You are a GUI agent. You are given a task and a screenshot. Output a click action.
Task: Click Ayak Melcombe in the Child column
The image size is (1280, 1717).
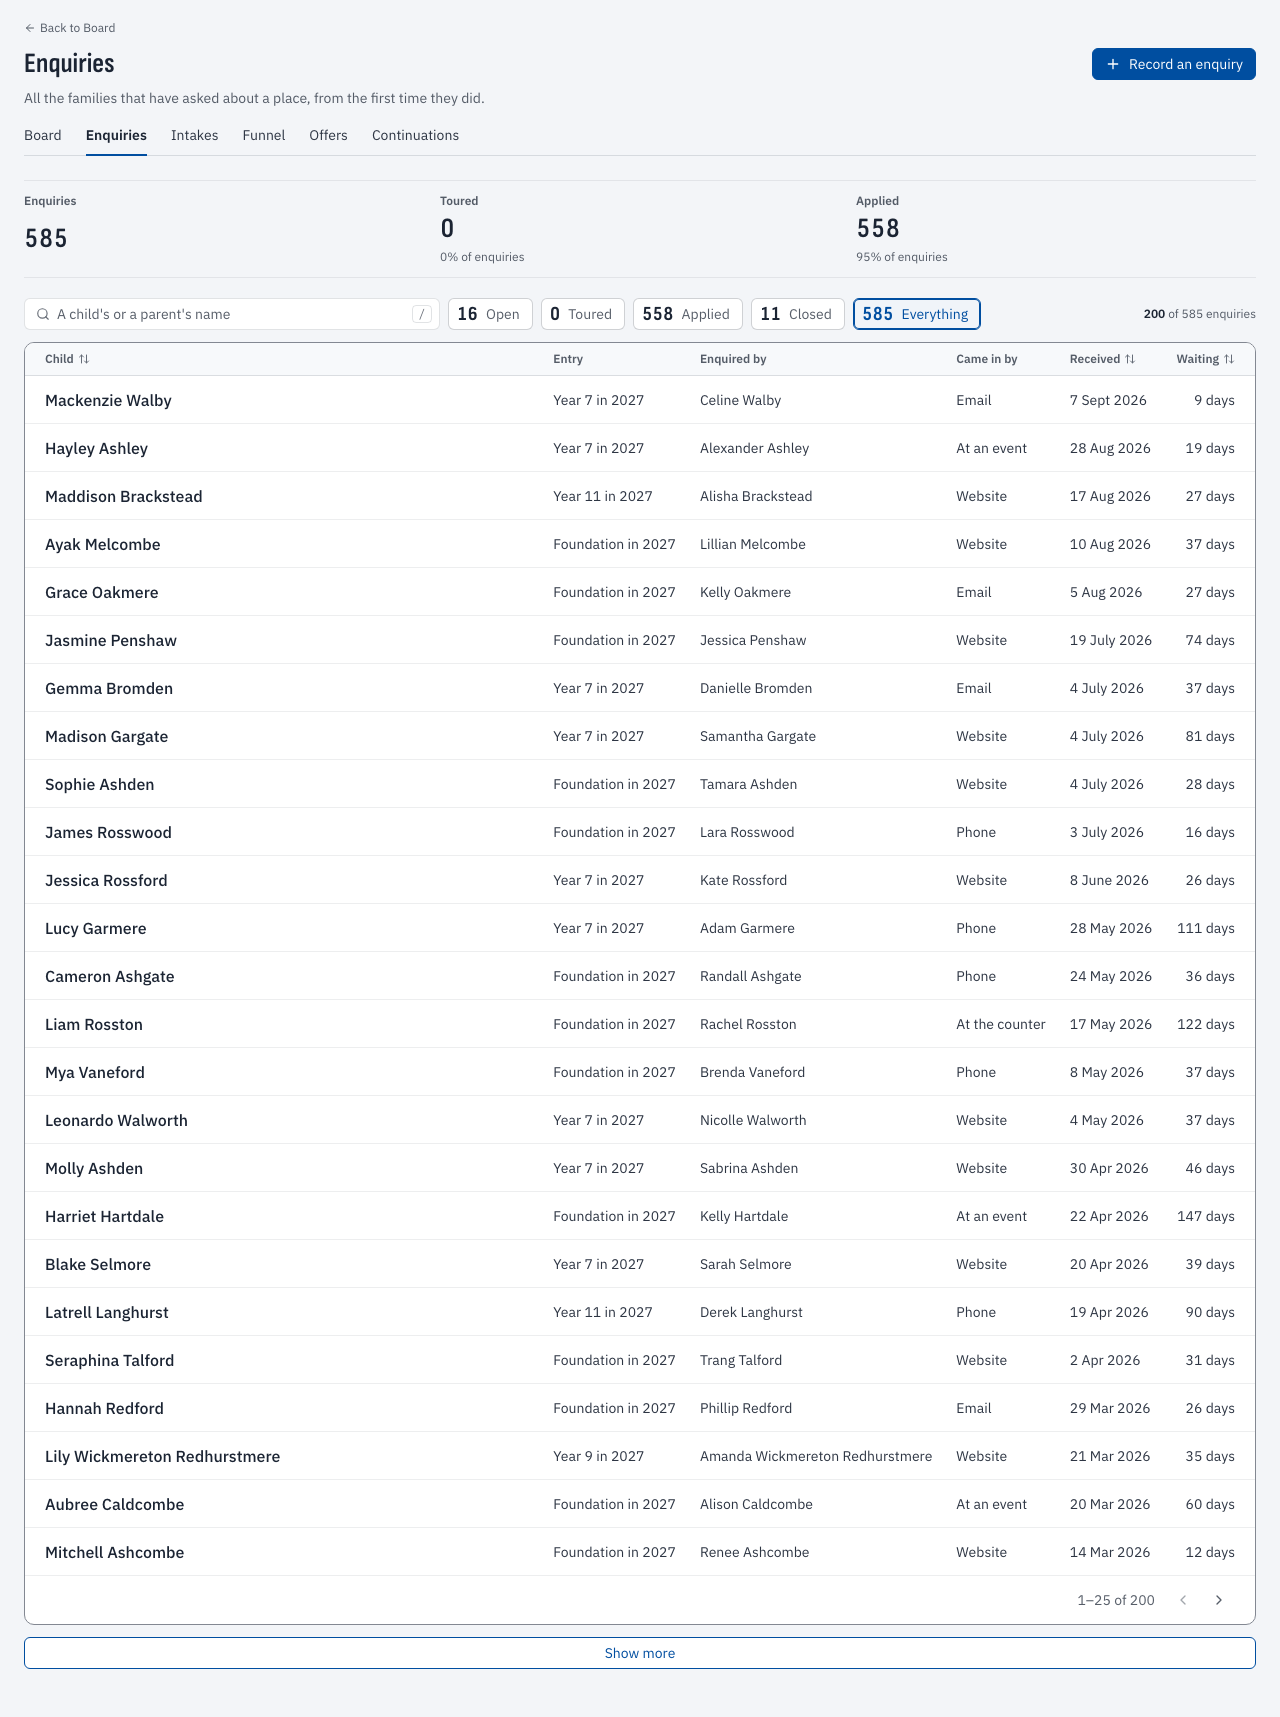click(x=103, y=544)
